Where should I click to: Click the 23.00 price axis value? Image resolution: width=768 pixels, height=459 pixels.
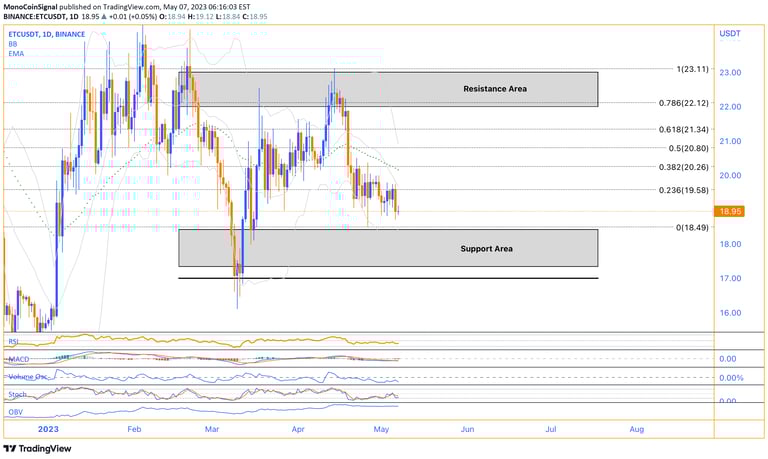[730, 72]
